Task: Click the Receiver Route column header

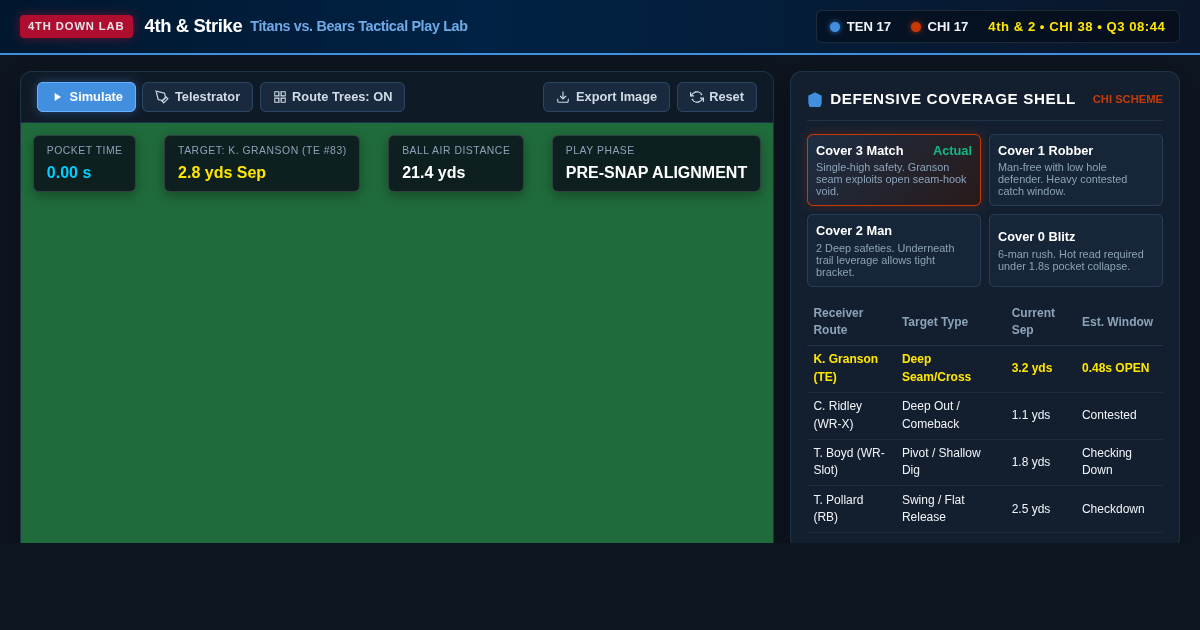Action: pos(838,321)
